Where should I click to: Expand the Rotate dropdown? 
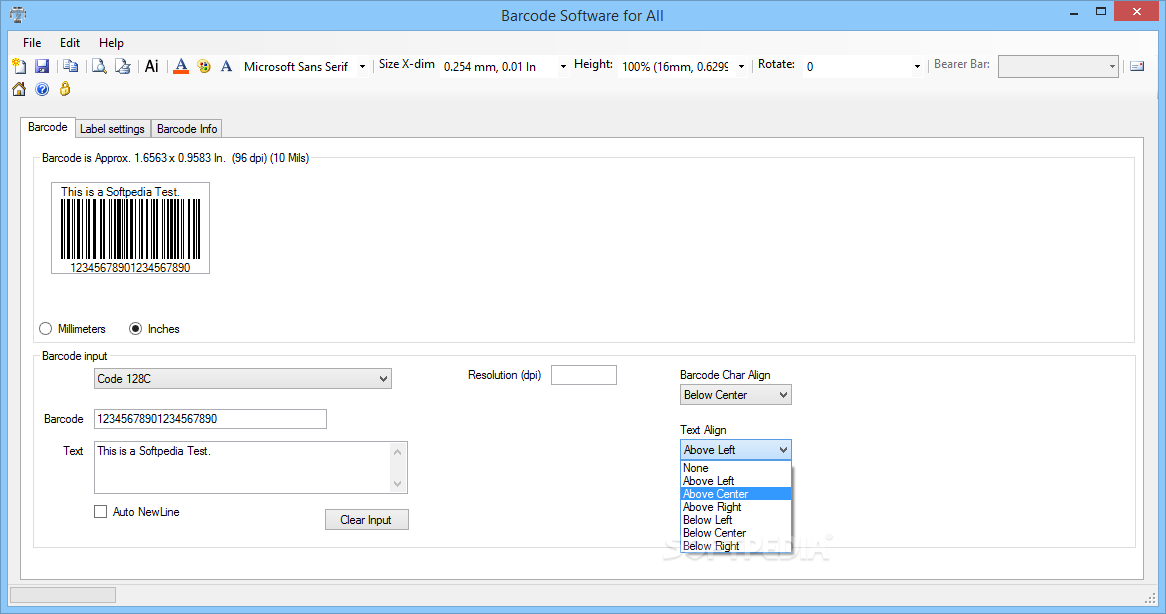tap(917, 67)
